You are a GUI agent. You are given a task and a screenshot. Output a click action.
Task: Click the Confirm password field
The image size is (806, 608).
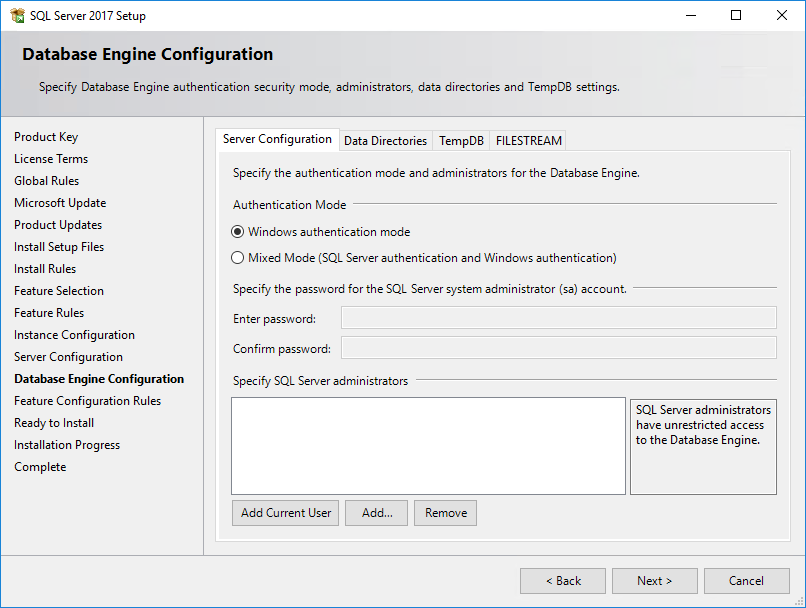click(559, 348)
